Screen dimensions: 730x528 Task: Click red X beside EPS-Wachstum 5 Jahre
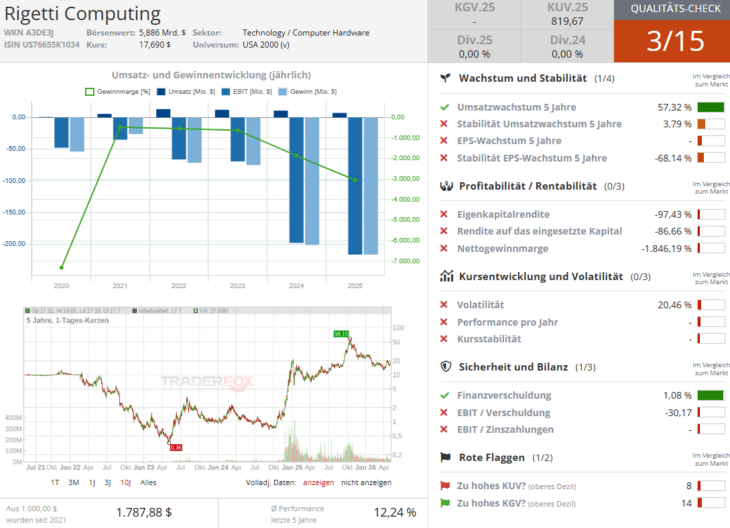tap(444, 141)
